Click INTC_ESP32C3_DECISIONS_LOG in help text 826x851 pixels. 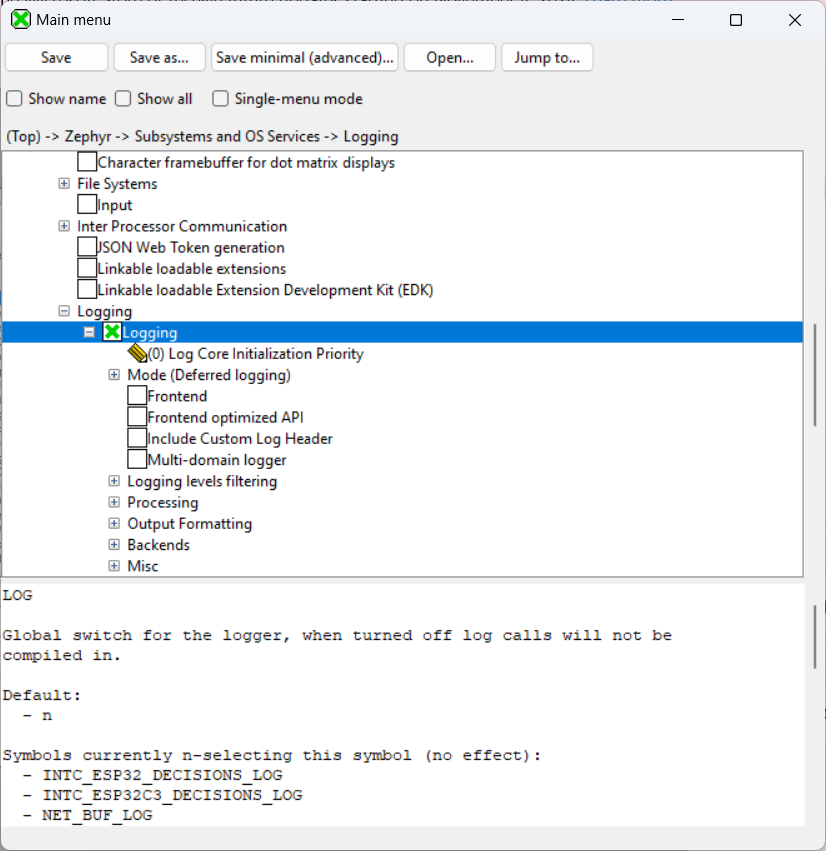pos(173,795)
